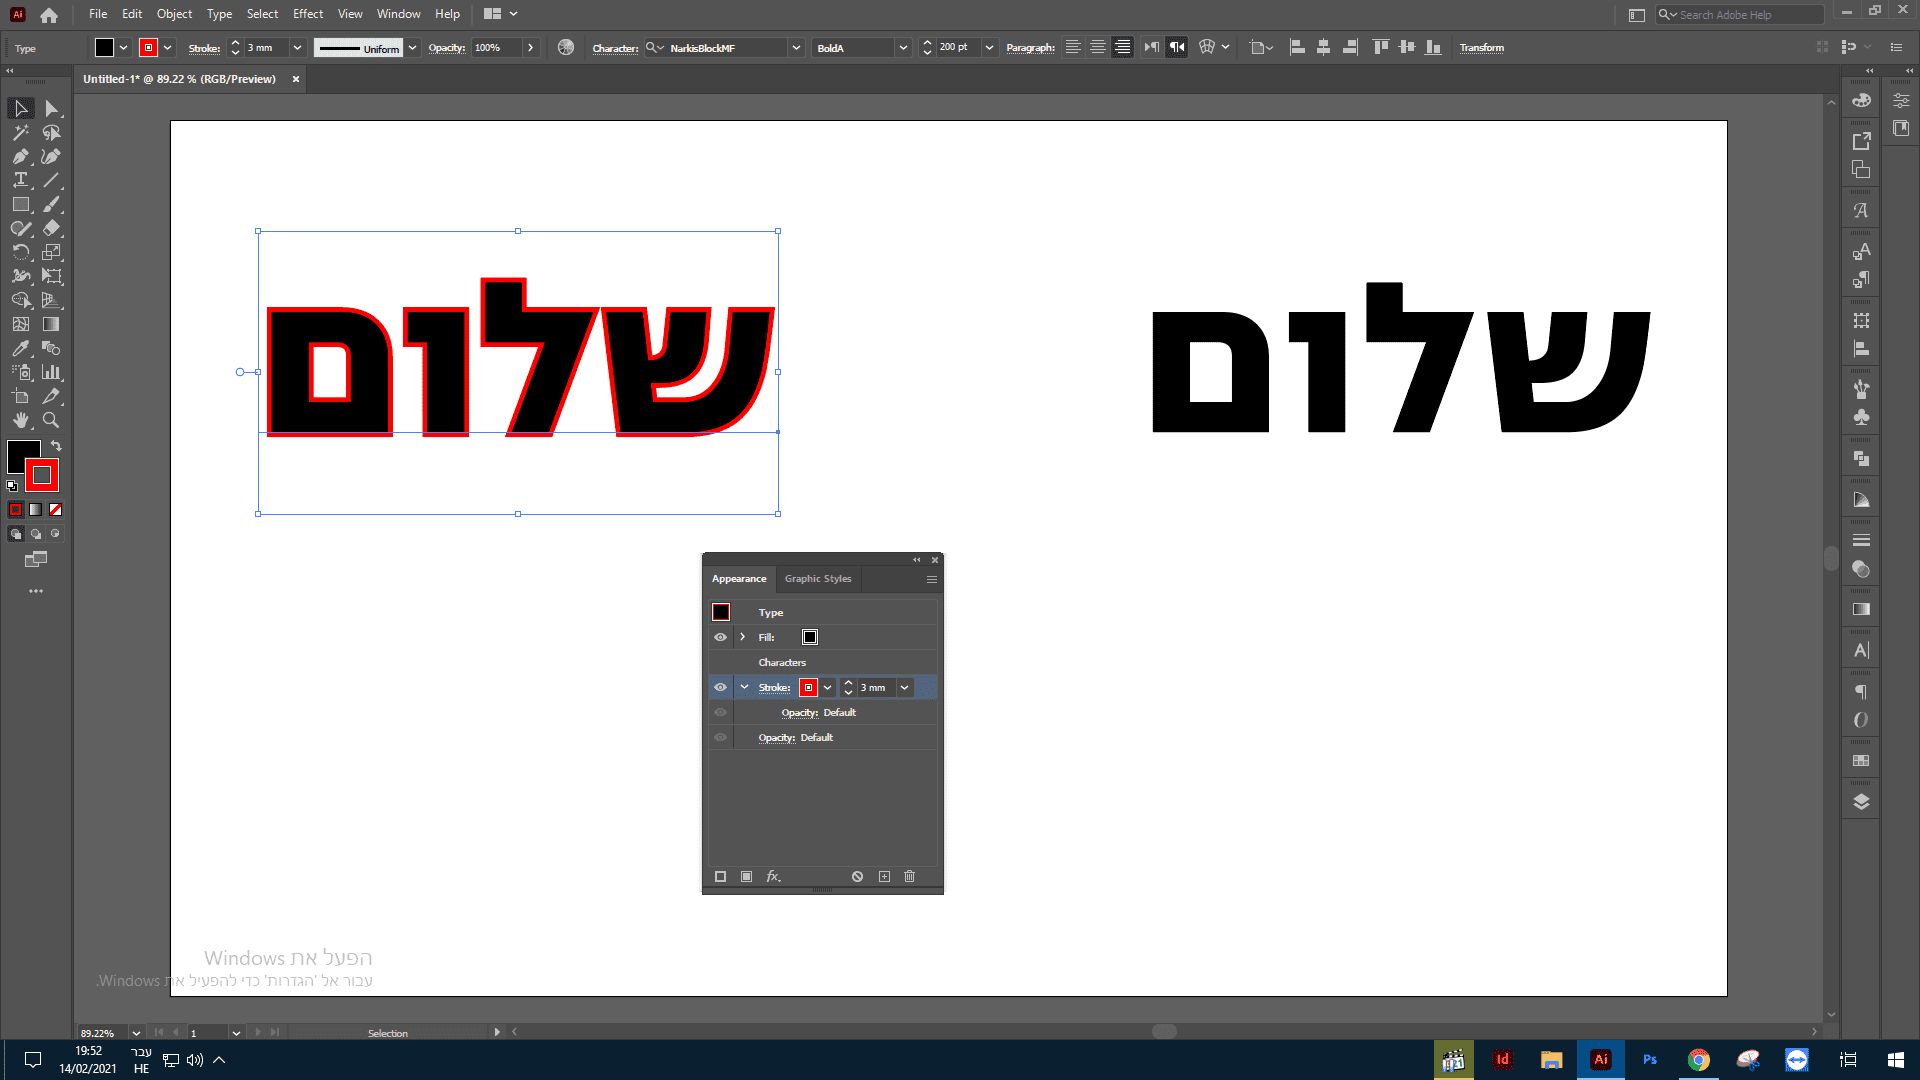Select the Direct Selection tool

[51, 109]
